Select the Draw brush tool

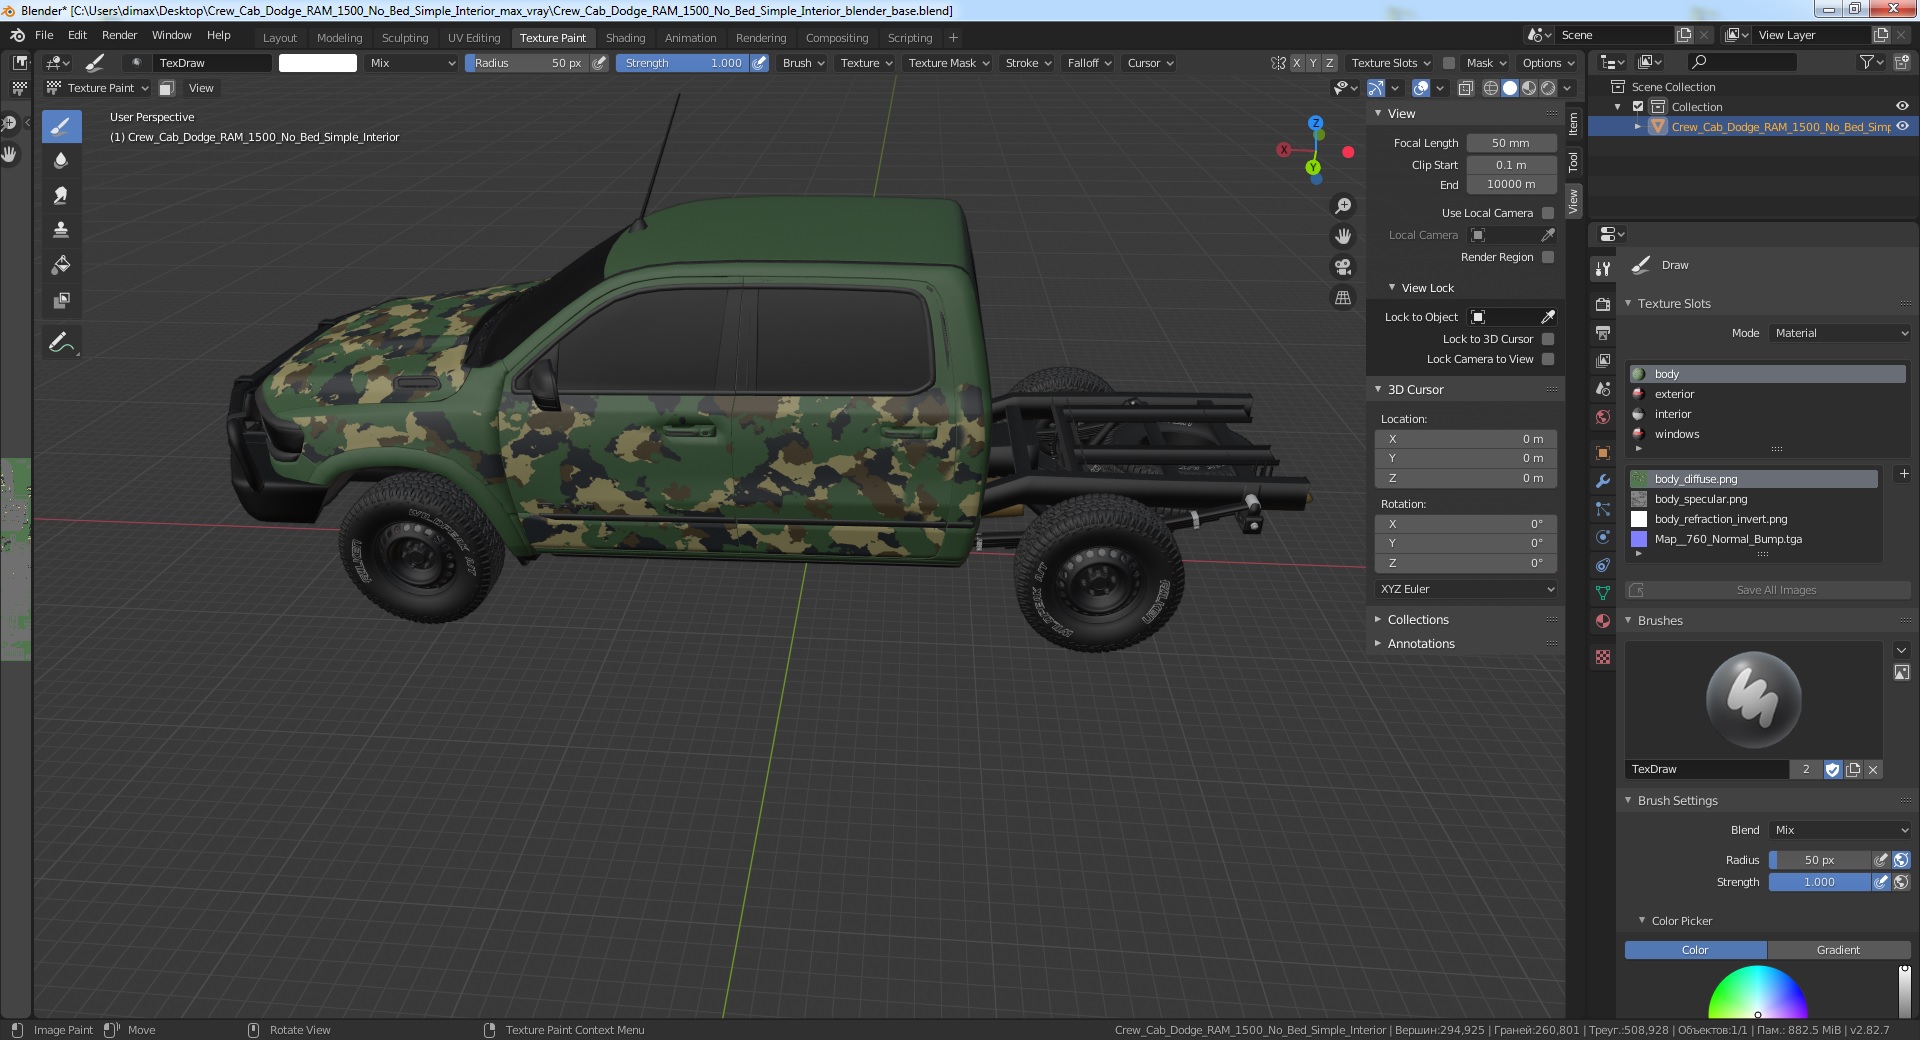pyautogui.click(x=61, y=126)
